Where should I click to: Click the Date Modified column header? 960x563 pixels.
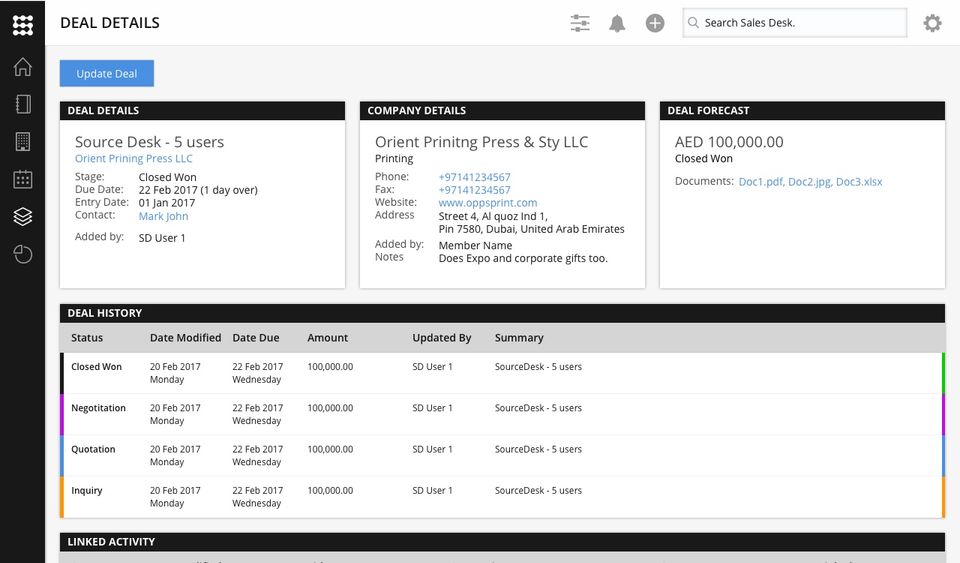coord(186,338)
